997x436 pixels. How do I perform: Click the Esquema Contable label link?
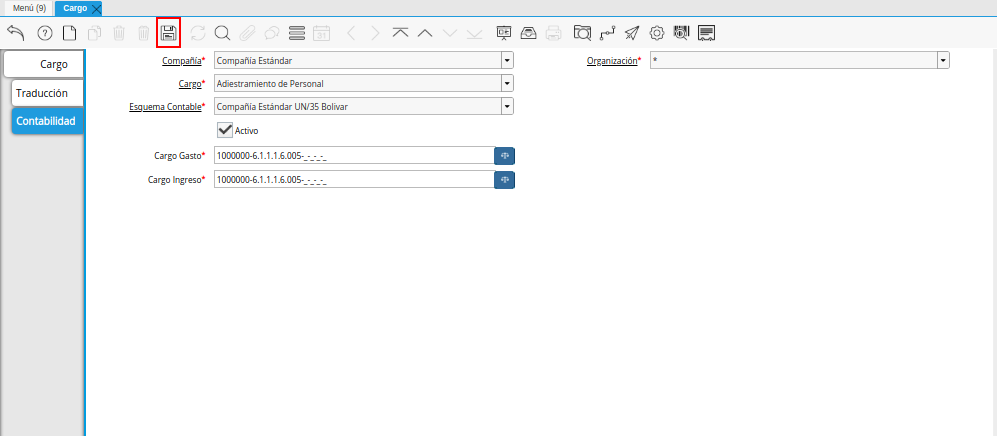[x=165, y=106]
